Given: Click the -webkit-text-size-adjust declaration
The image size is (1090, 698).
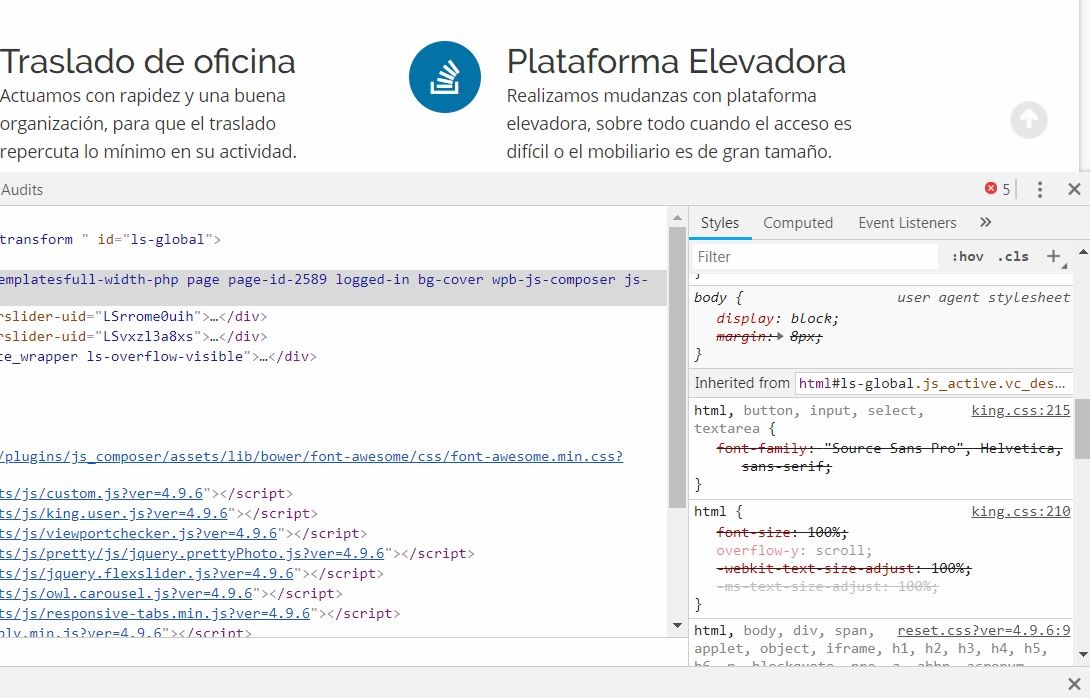Looking at the screenshot, I should tap(843, 569).
